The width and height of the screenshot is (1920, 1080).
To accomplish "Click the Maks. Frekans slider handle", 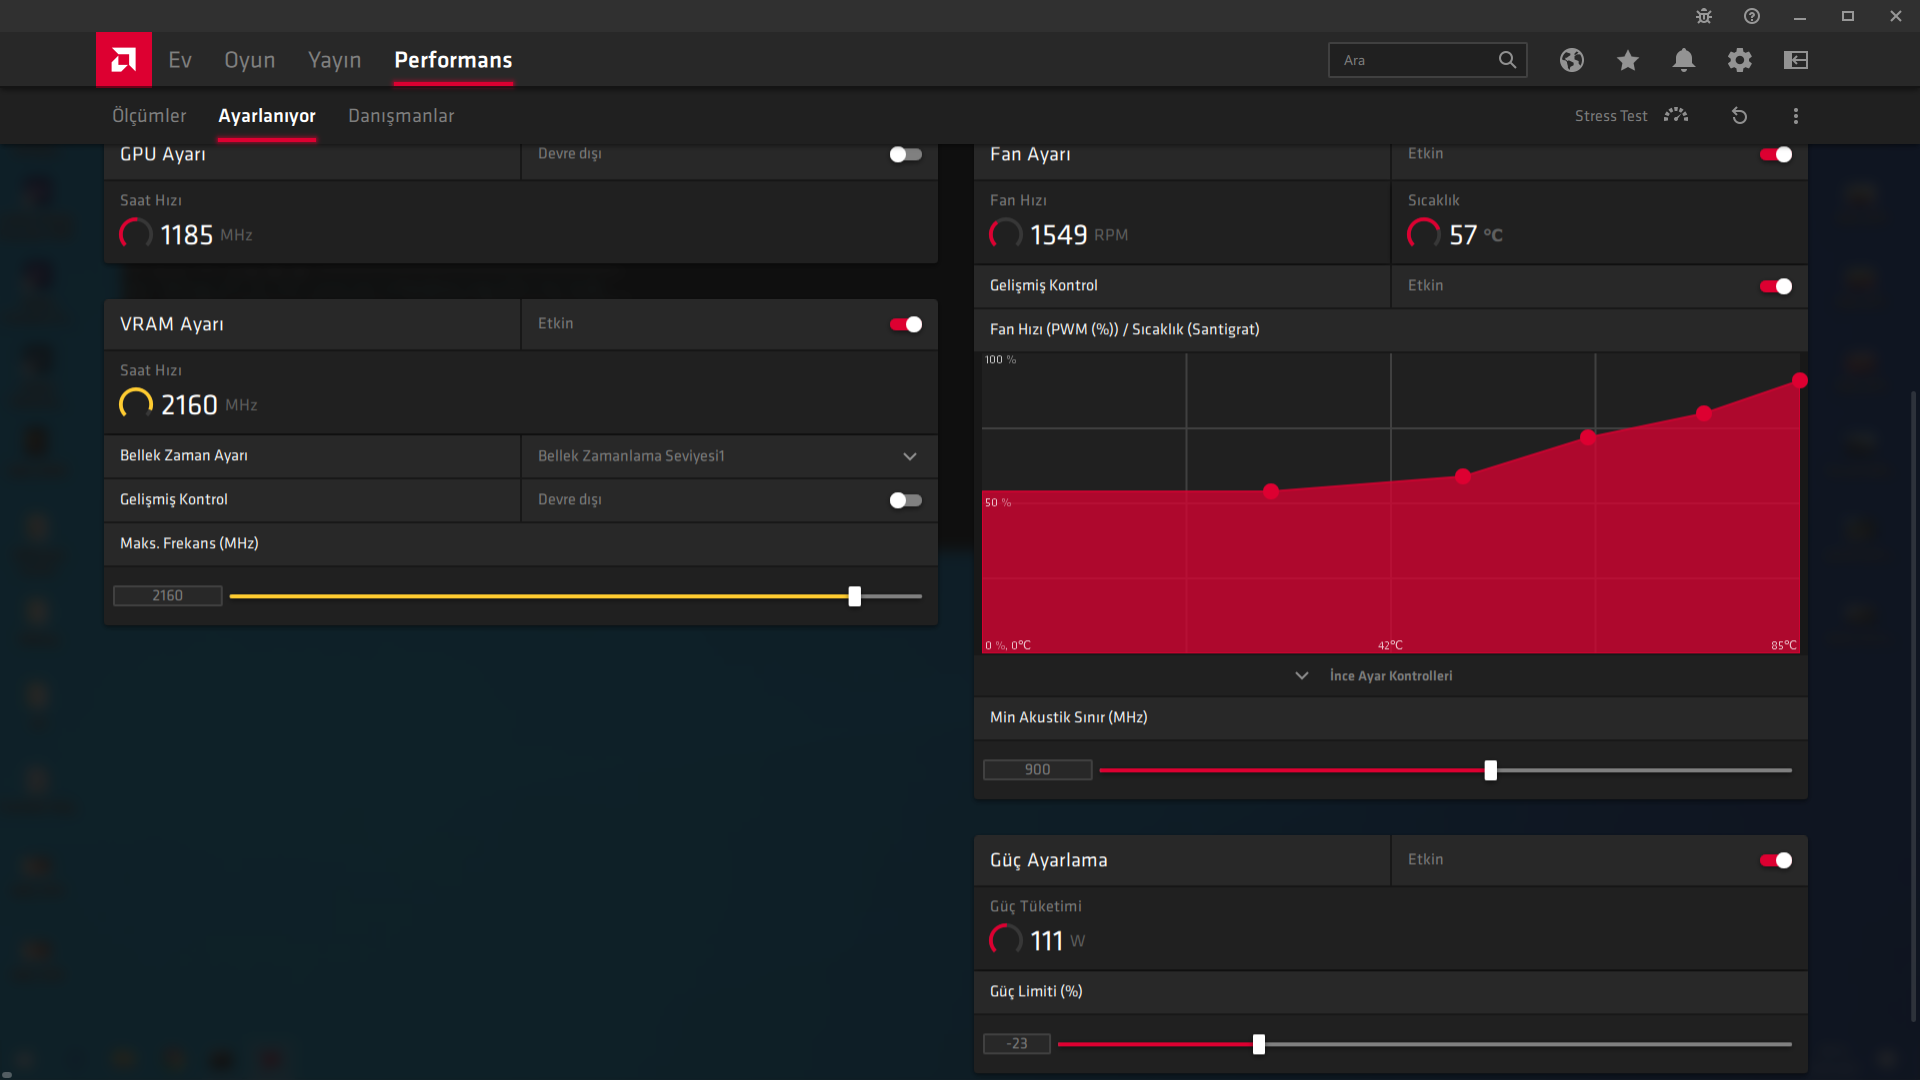I will pos(854,596).
